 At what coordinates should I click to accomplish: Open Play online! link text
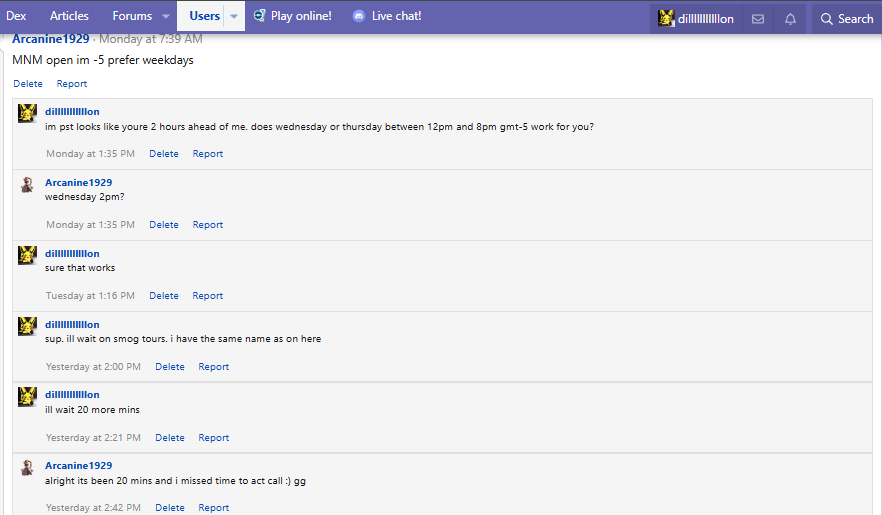tap(301, 16)
